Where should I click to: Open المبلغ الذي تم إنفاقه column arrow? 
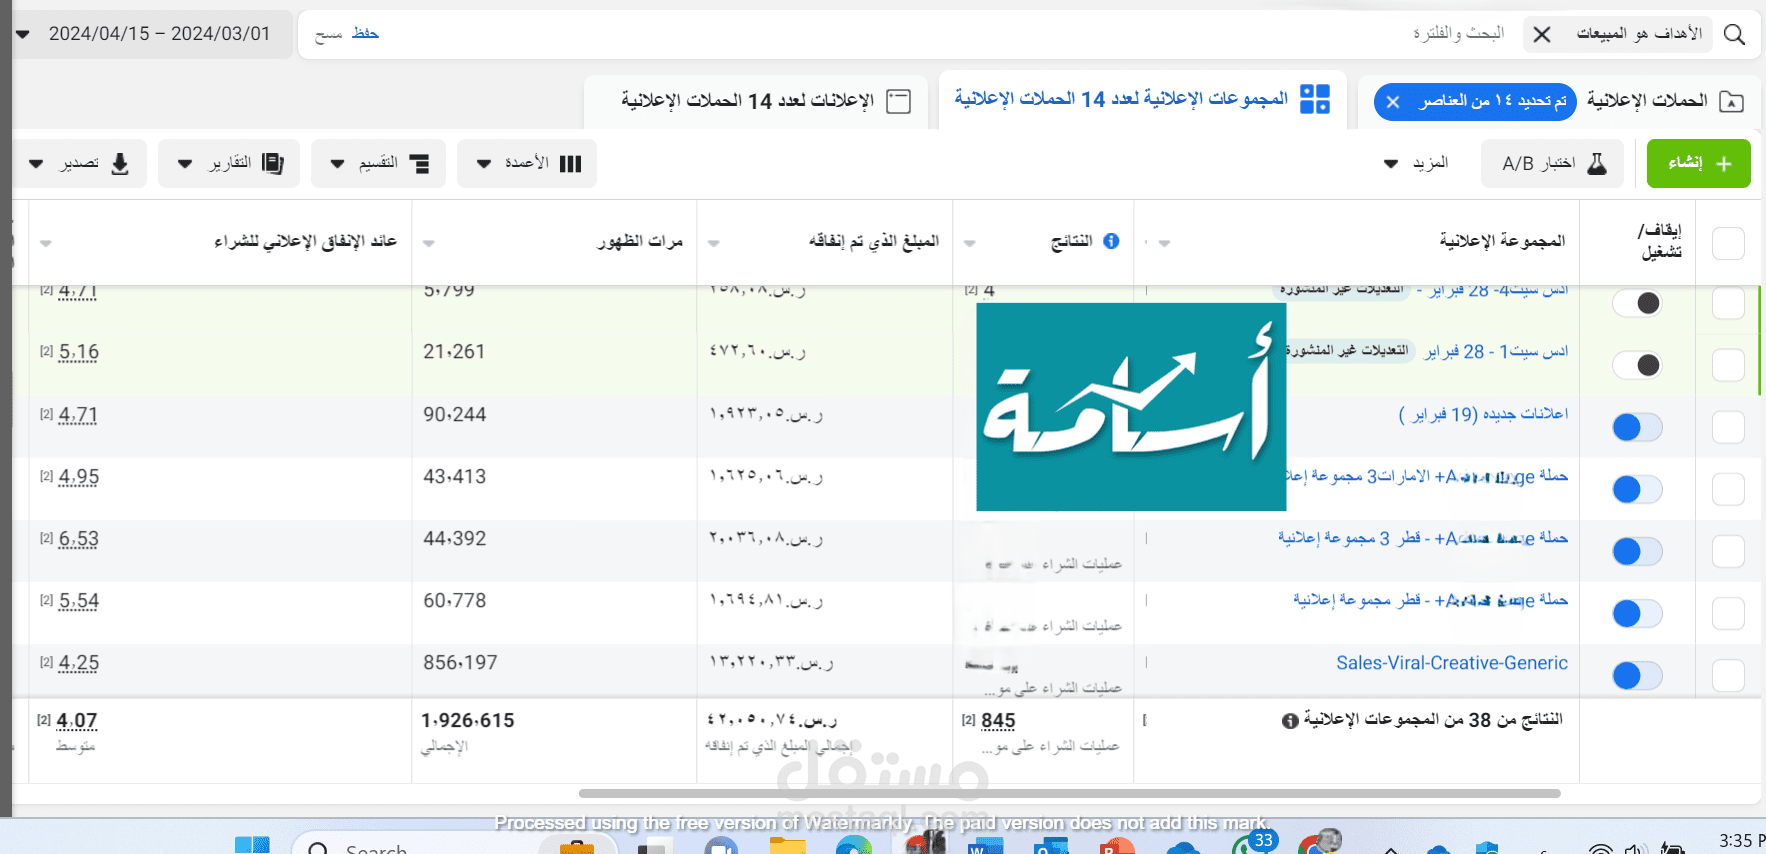713,243
